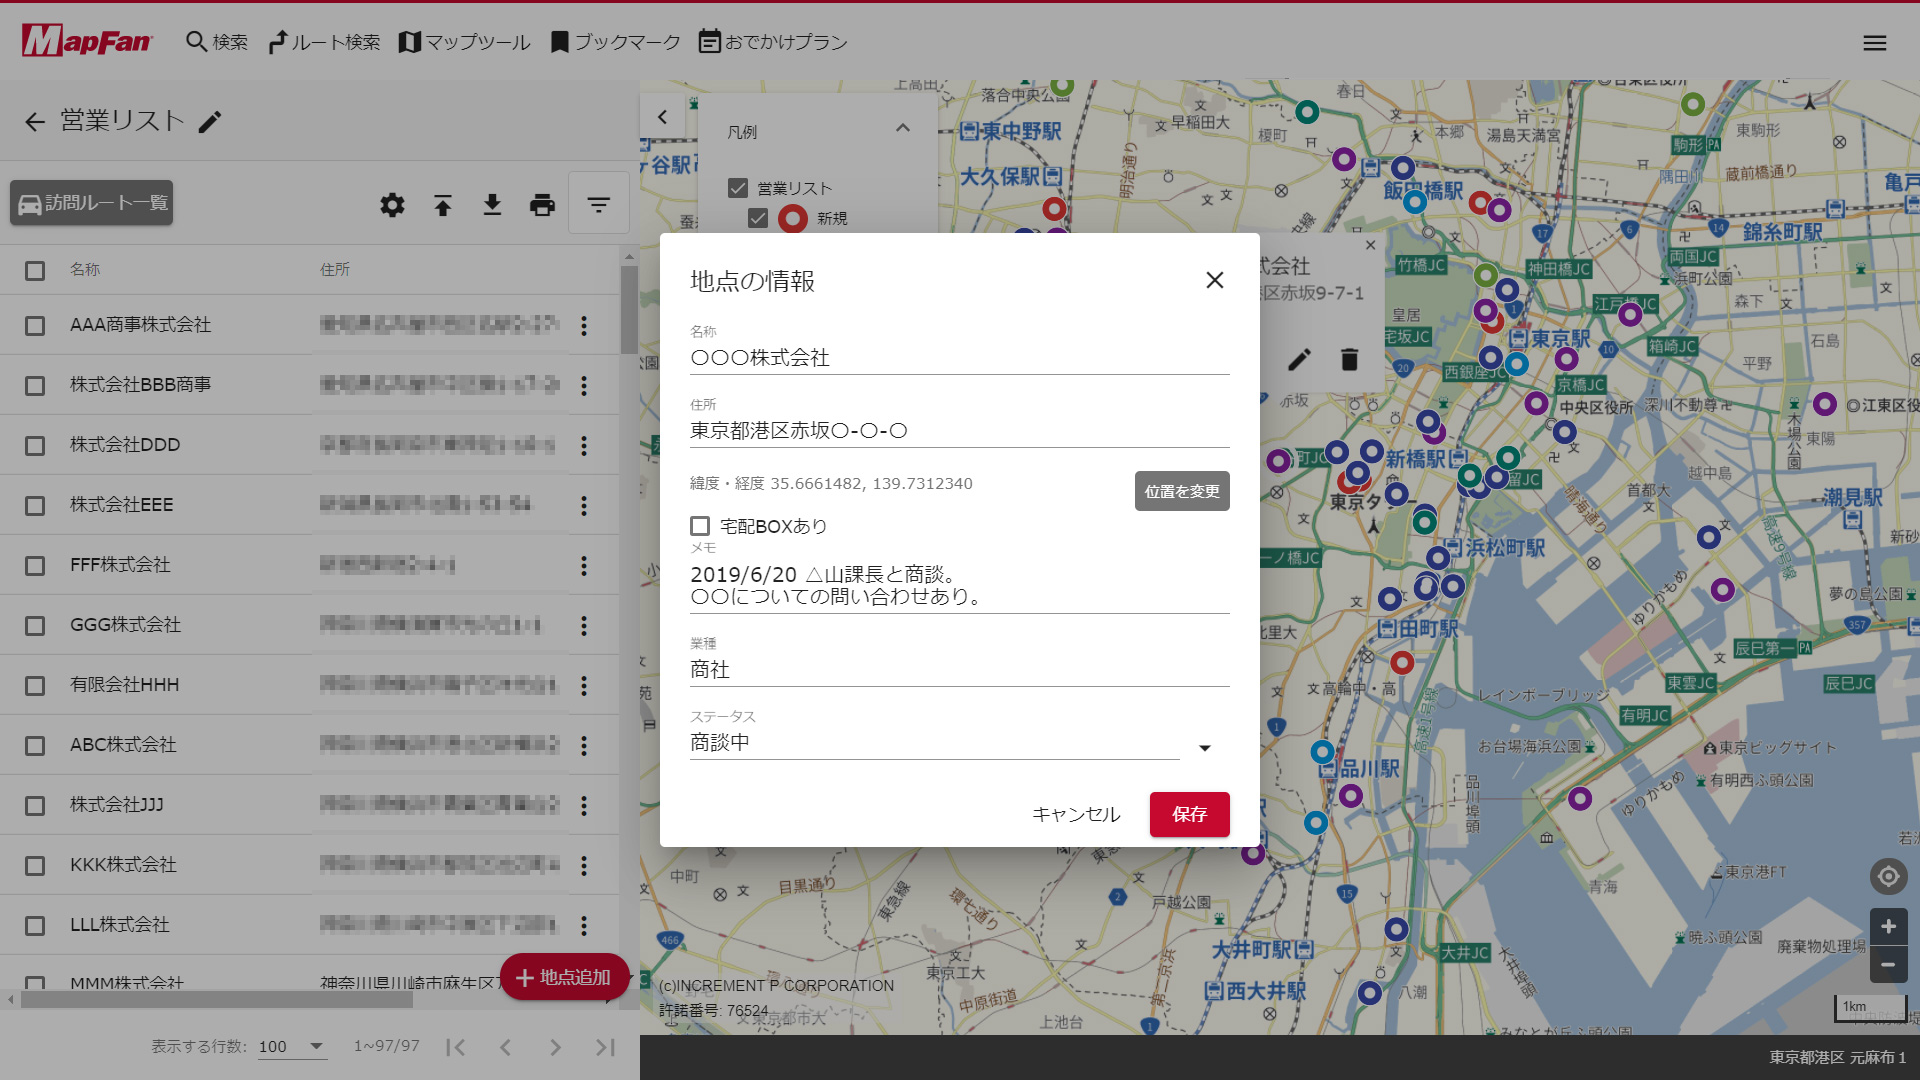The image size is (1920, 1080).
Task: Close the map info popup
Action: tap(1371, 245)
